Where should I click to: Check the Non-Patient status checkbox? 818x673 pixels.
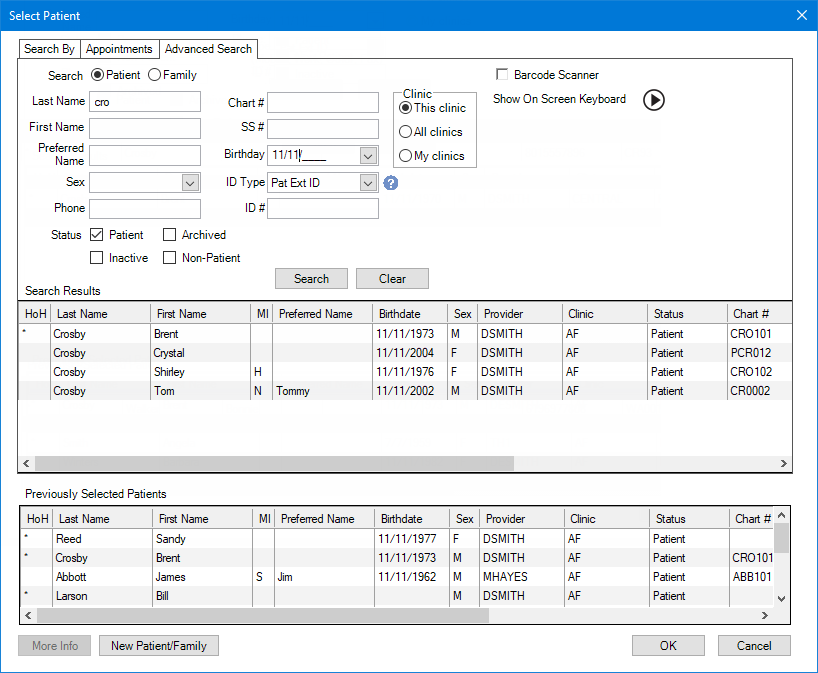click(170, 258)
